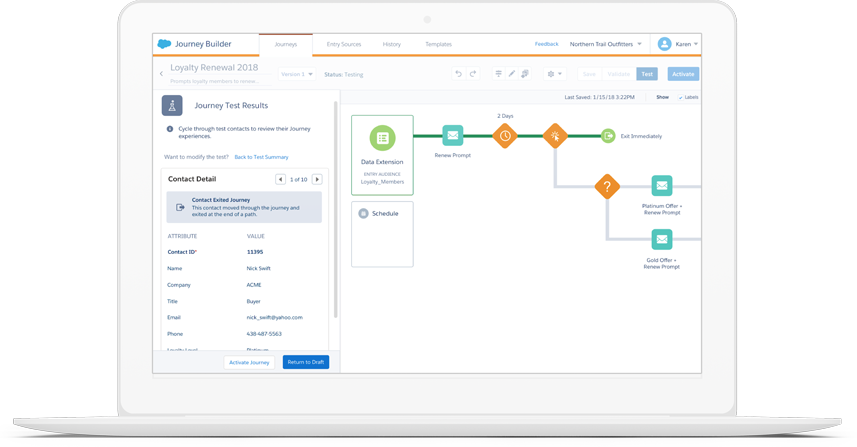Follow the Back to Test Summary link

coord(261,157)
